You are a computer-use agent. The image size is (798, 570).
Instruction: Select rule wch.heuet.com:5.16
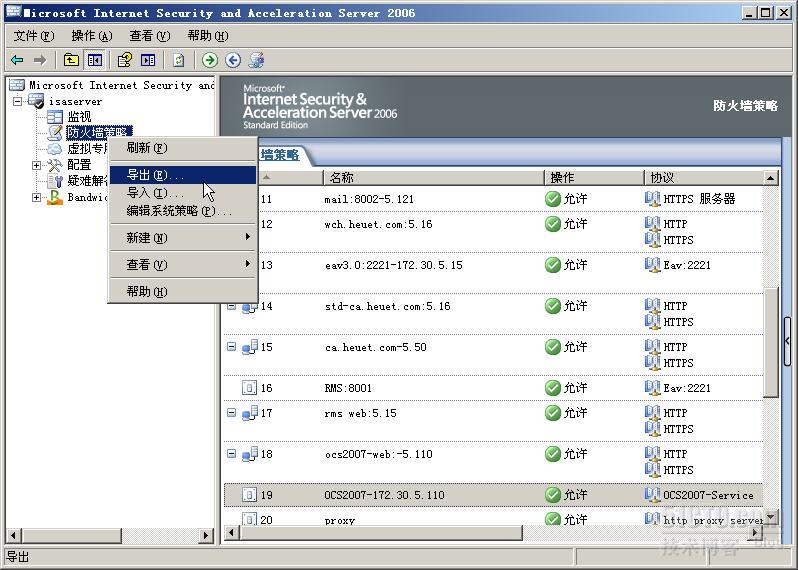pos(378,224)
